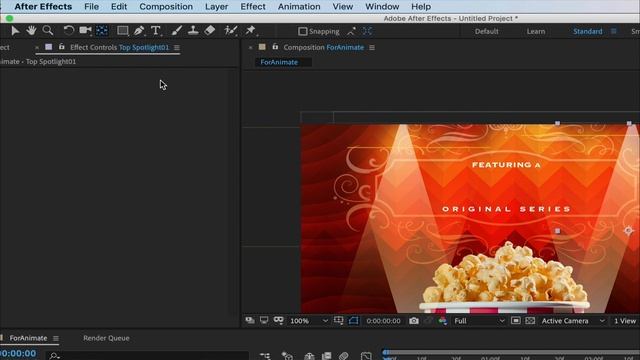Select the Selection arrow tool

15,31
